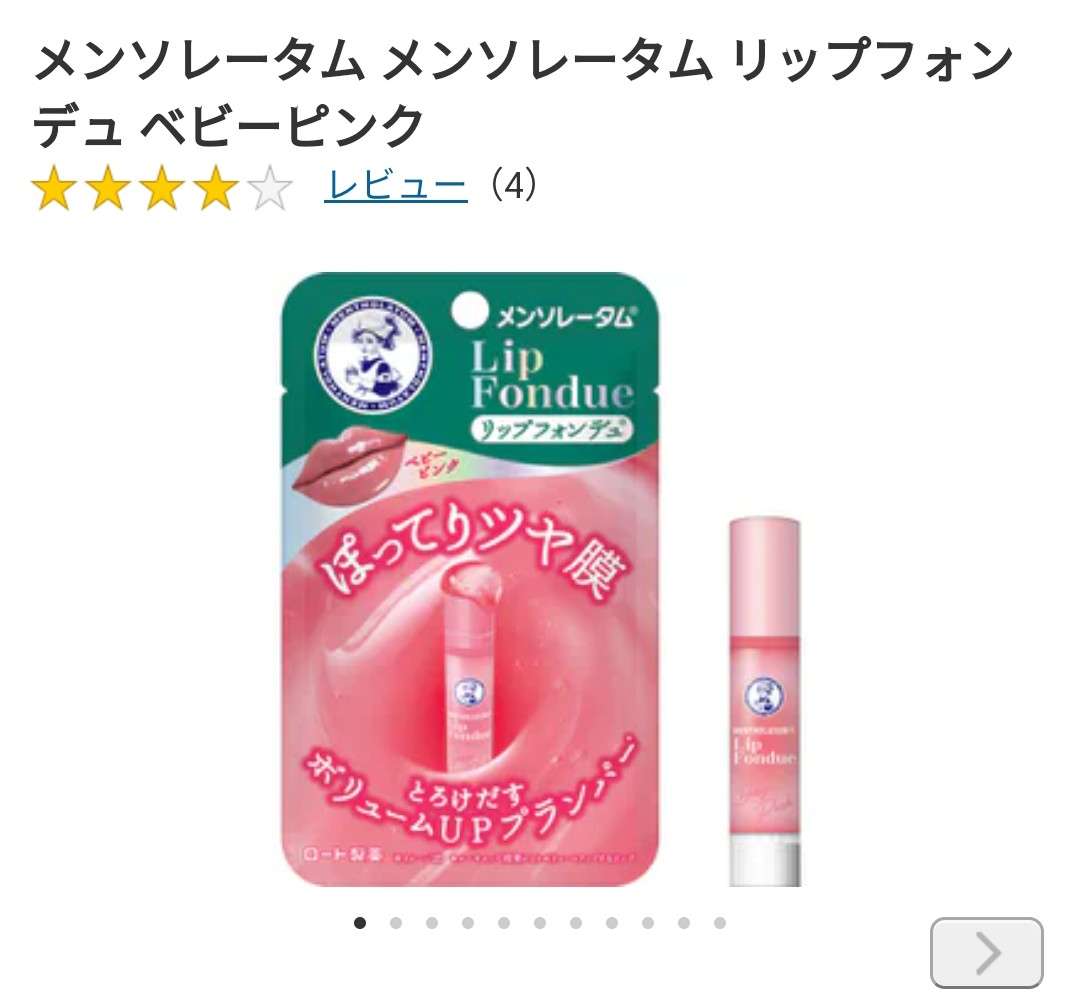Open the レビュー reviews link

(x=396, y=185)
